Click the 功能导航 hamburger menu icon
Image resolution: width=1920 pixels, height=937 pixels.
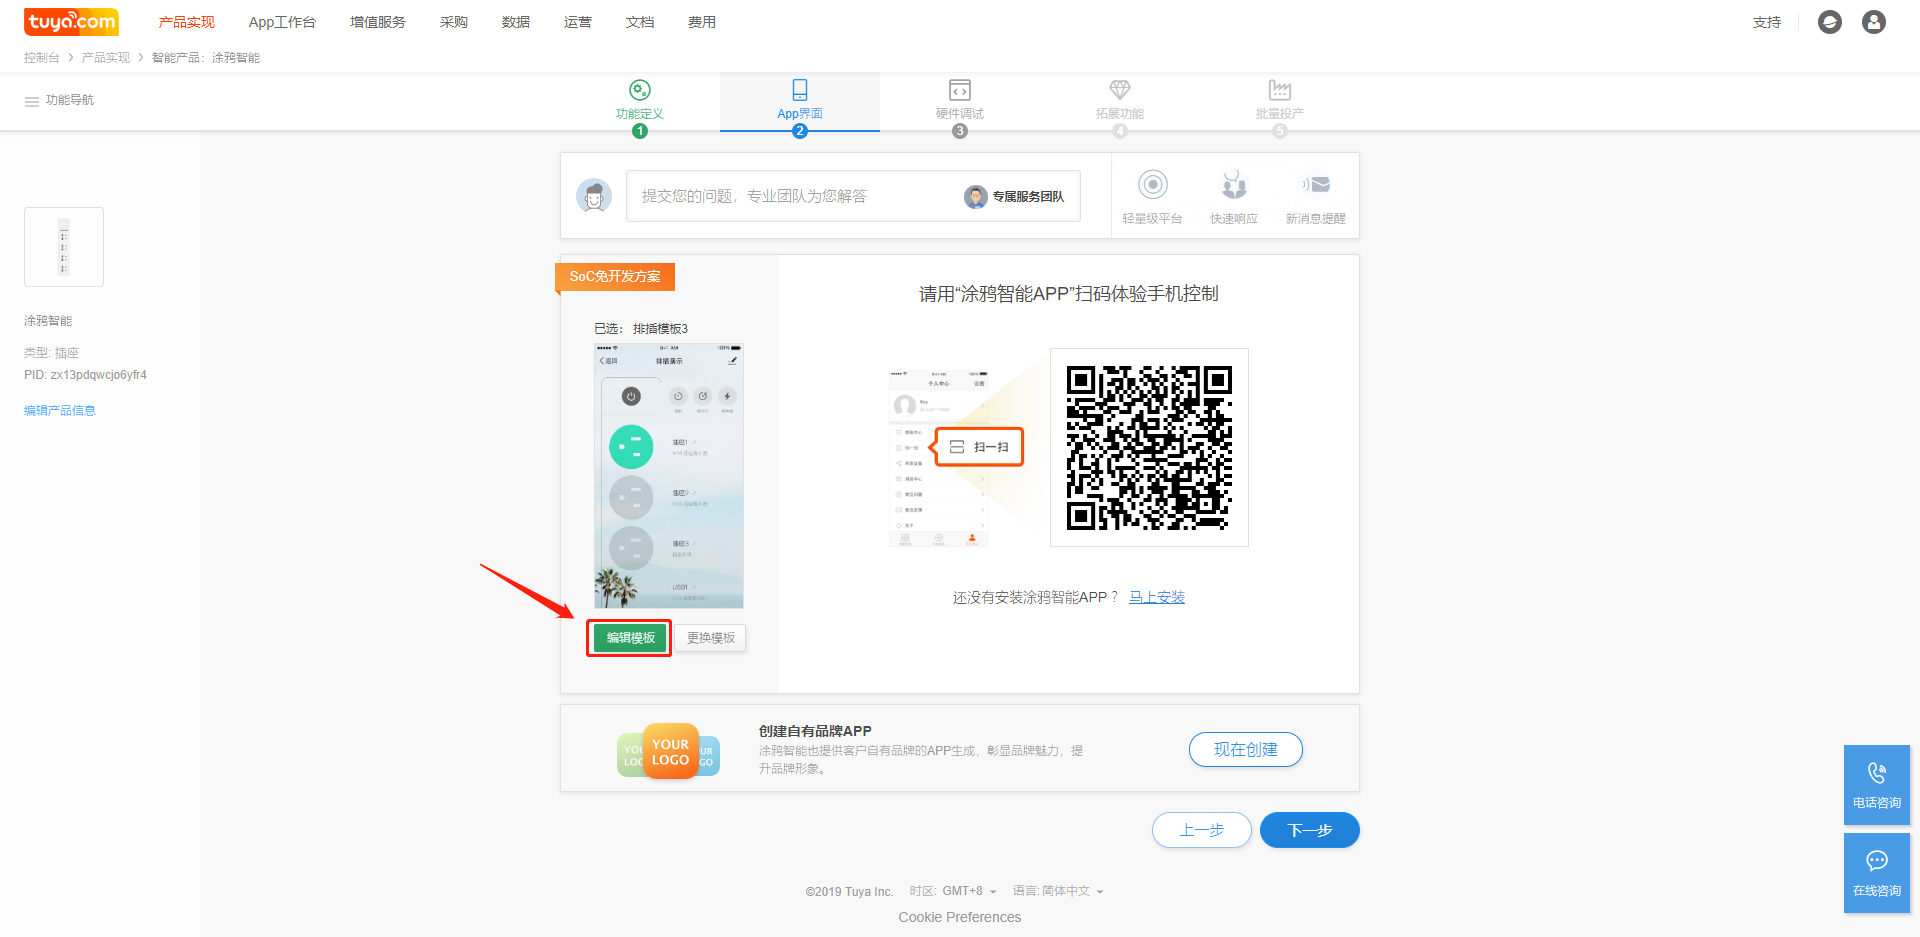click(x=32, y=101)
